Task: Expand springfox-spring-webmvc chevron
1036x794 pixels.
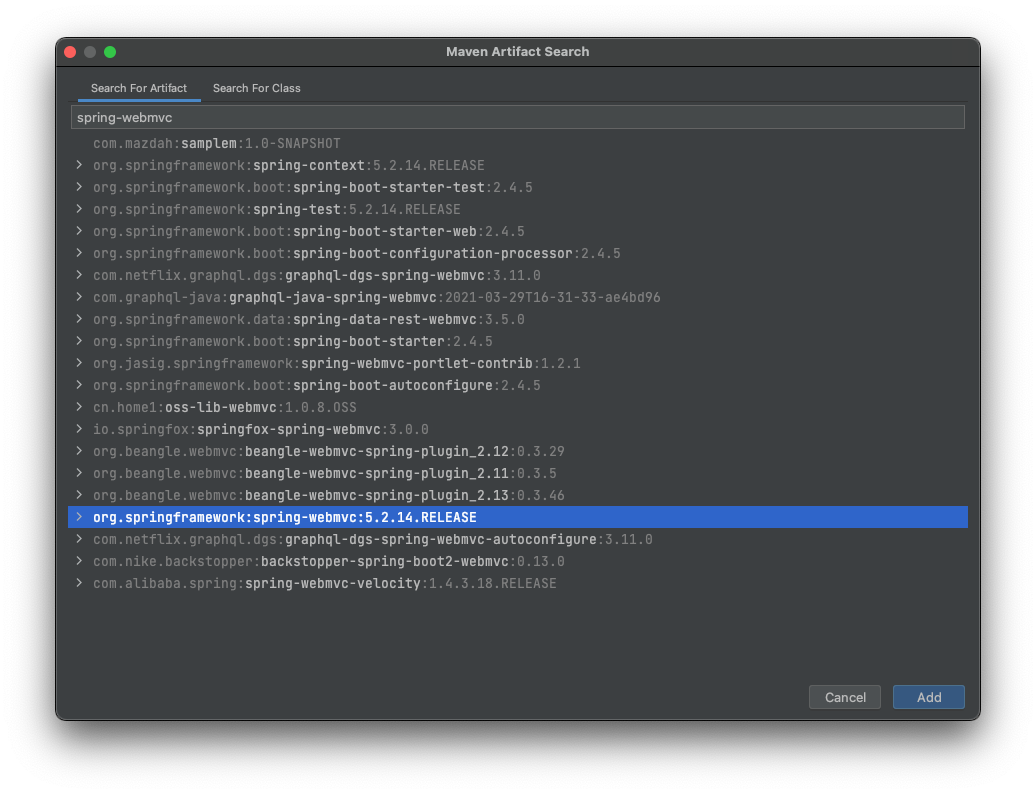Action: (x=79, y=429)
